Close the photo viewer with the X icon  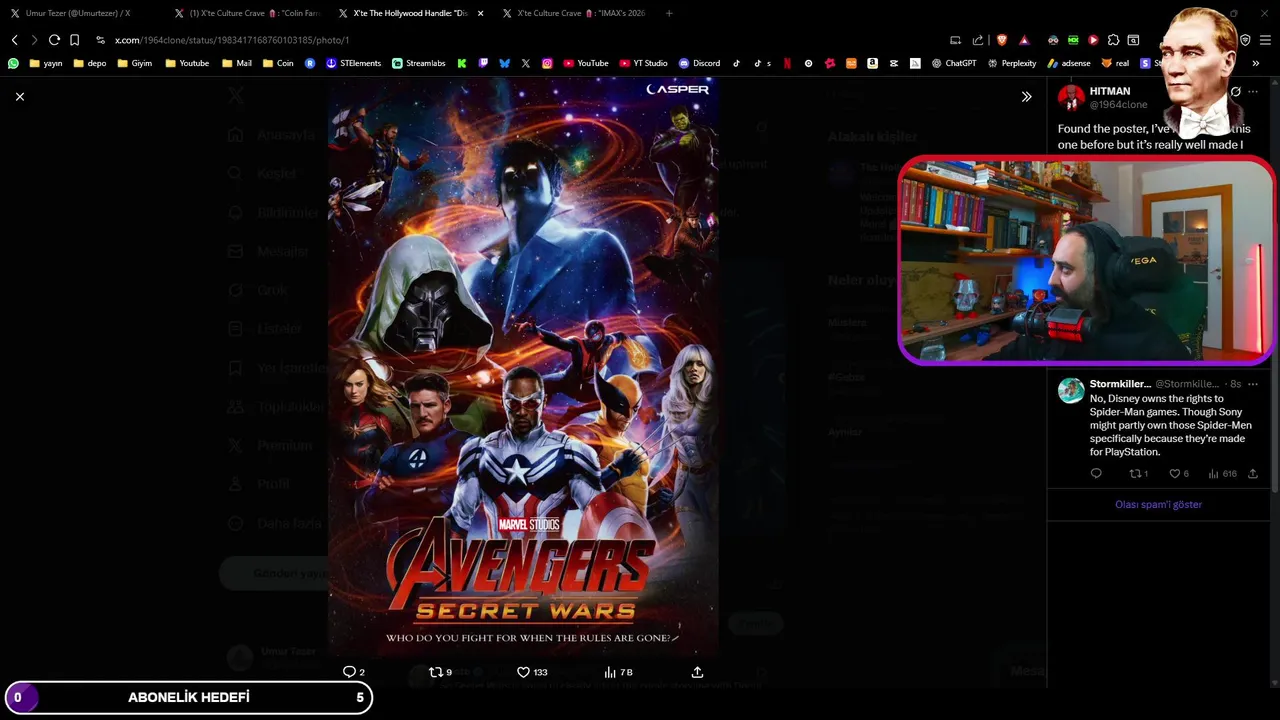[x=20, y=96]
